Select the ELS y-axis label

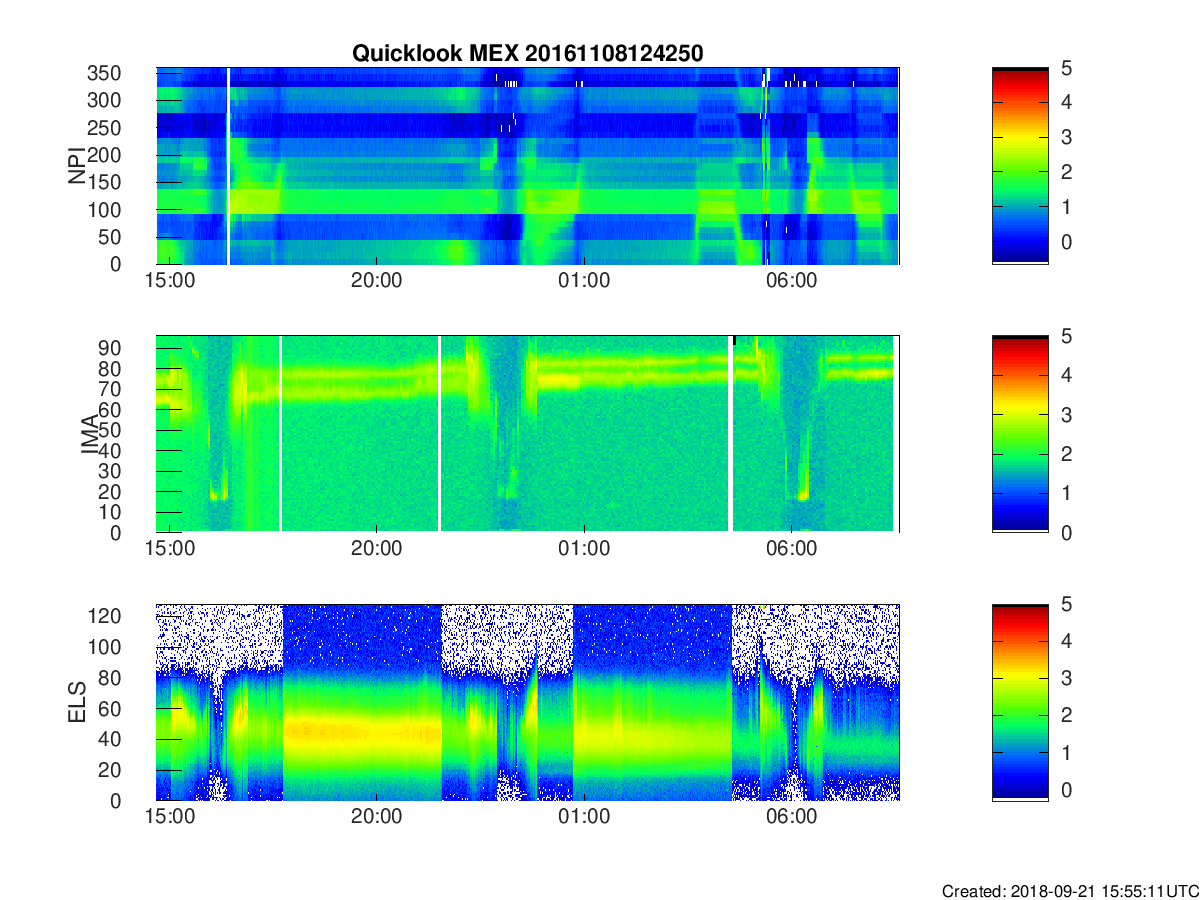76,702
